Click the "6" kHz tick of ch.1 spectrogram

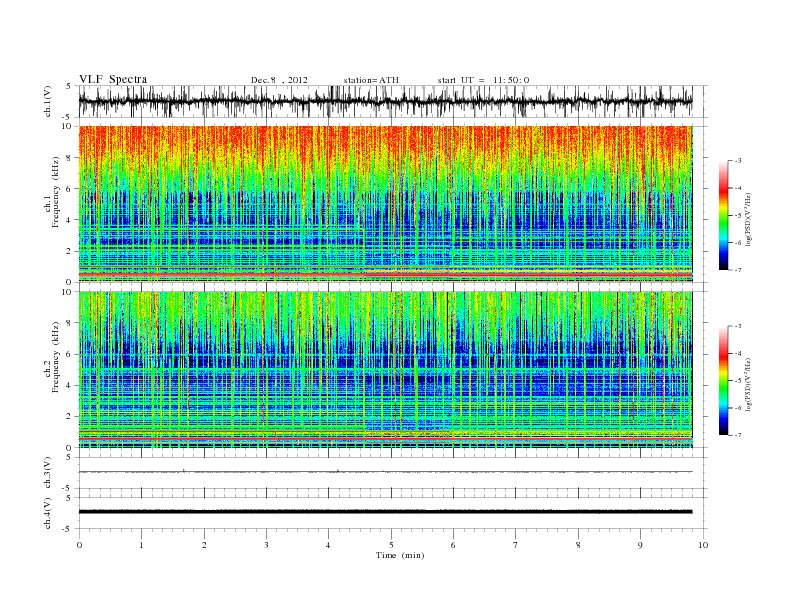pos(69,189)
